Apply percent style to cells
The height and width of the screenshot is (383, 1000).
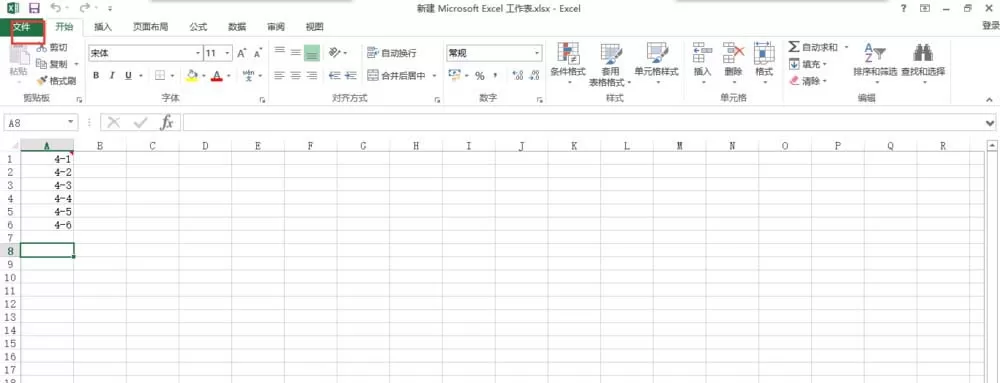tap(479, 76)
